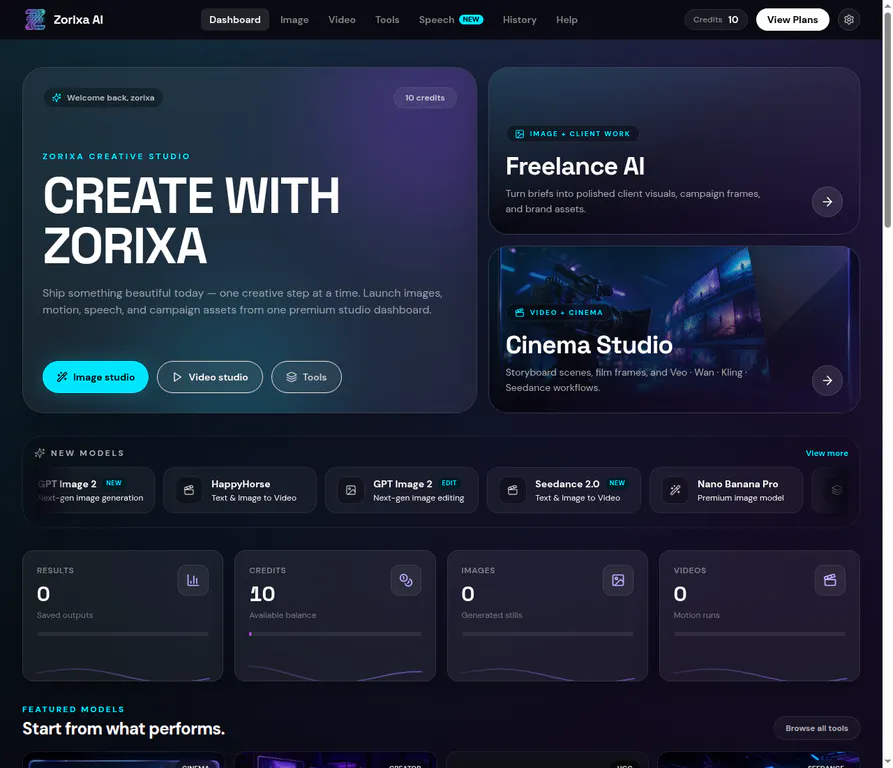
Task: Click the image icon in Image + Client Work tag
Action: pos(519,134)
